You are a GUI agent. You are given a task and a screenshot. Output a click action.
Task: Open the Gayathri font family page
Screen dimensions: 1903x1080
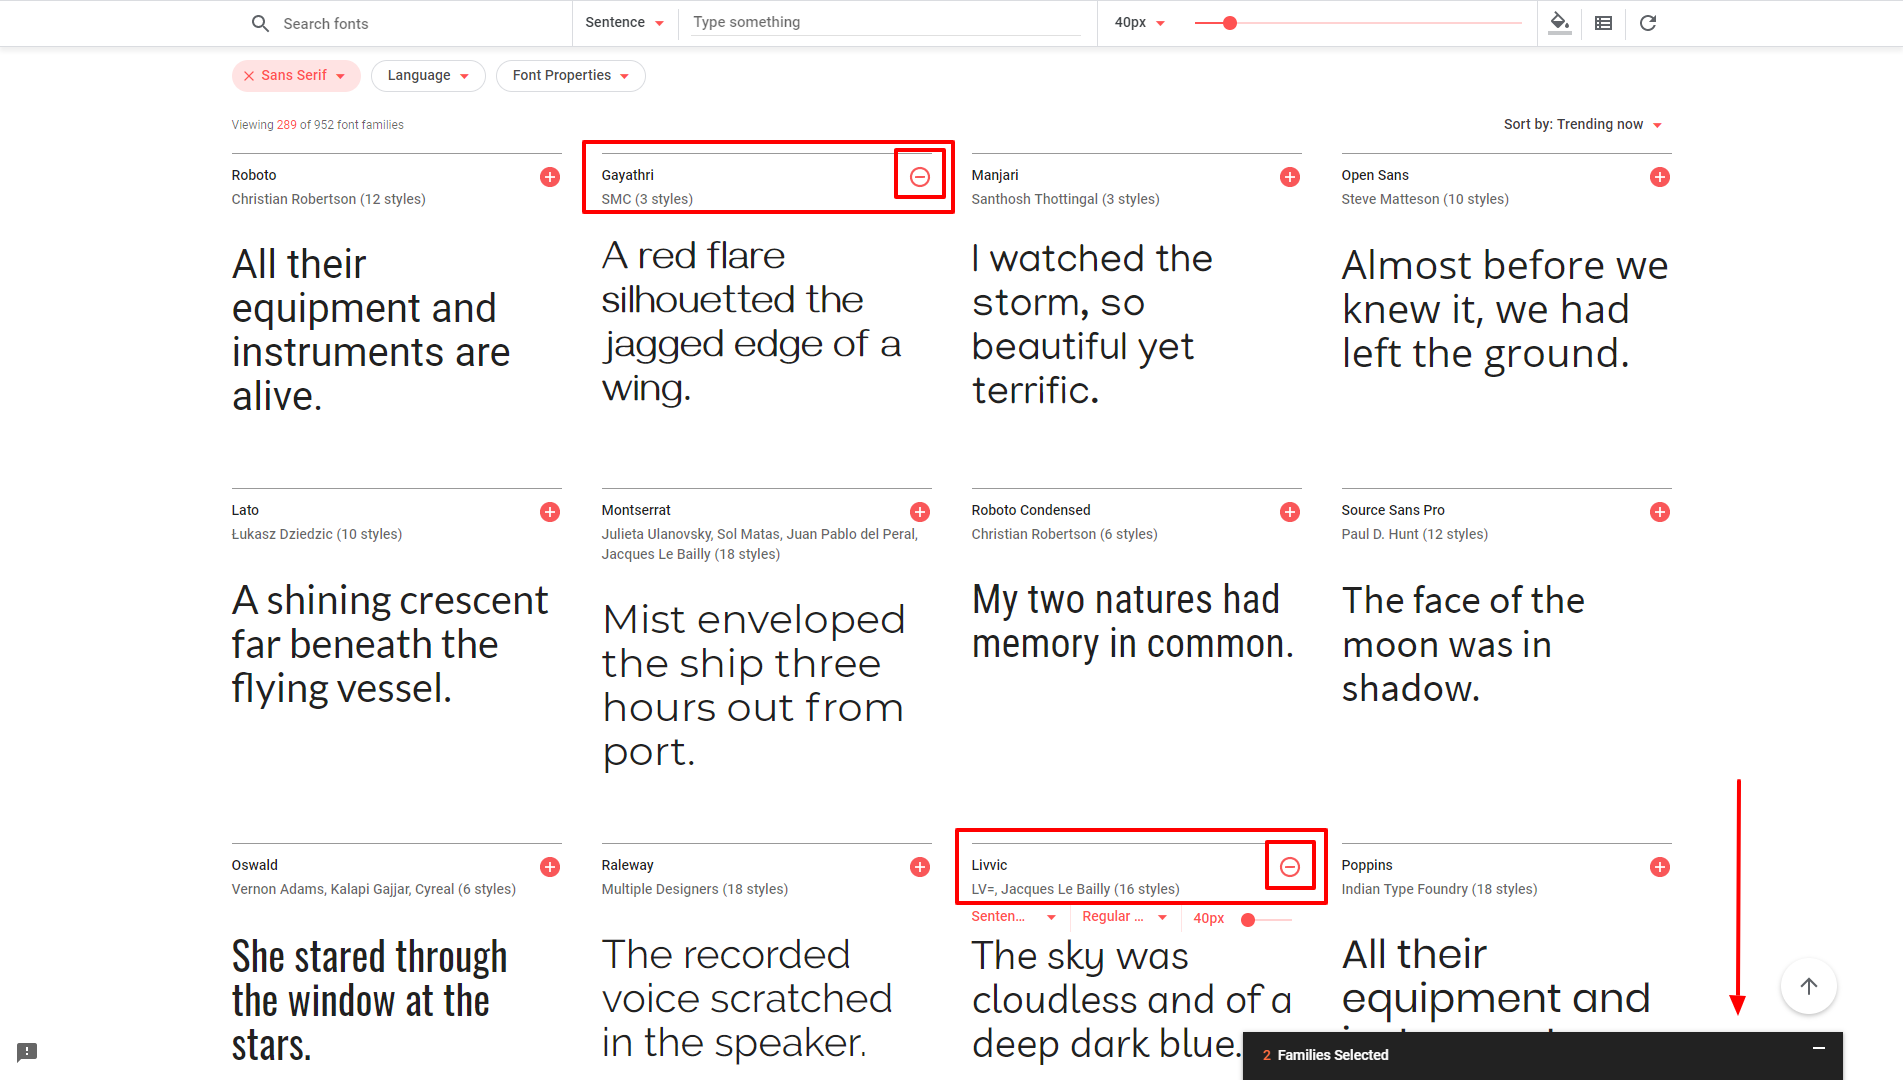pos(627,175)
